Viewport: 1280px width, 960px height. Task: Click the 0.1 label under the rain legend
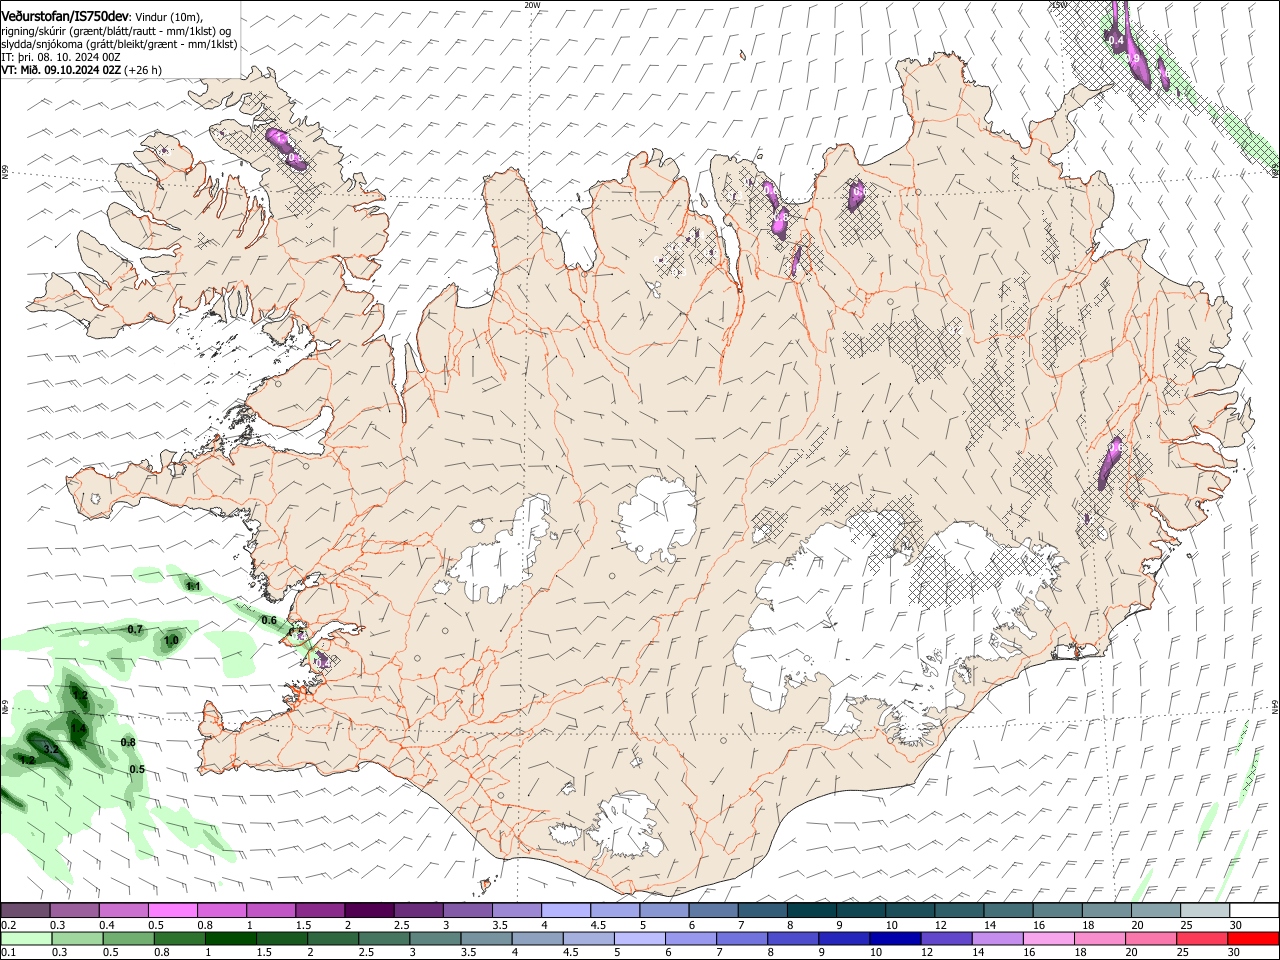tap(8, 953)
